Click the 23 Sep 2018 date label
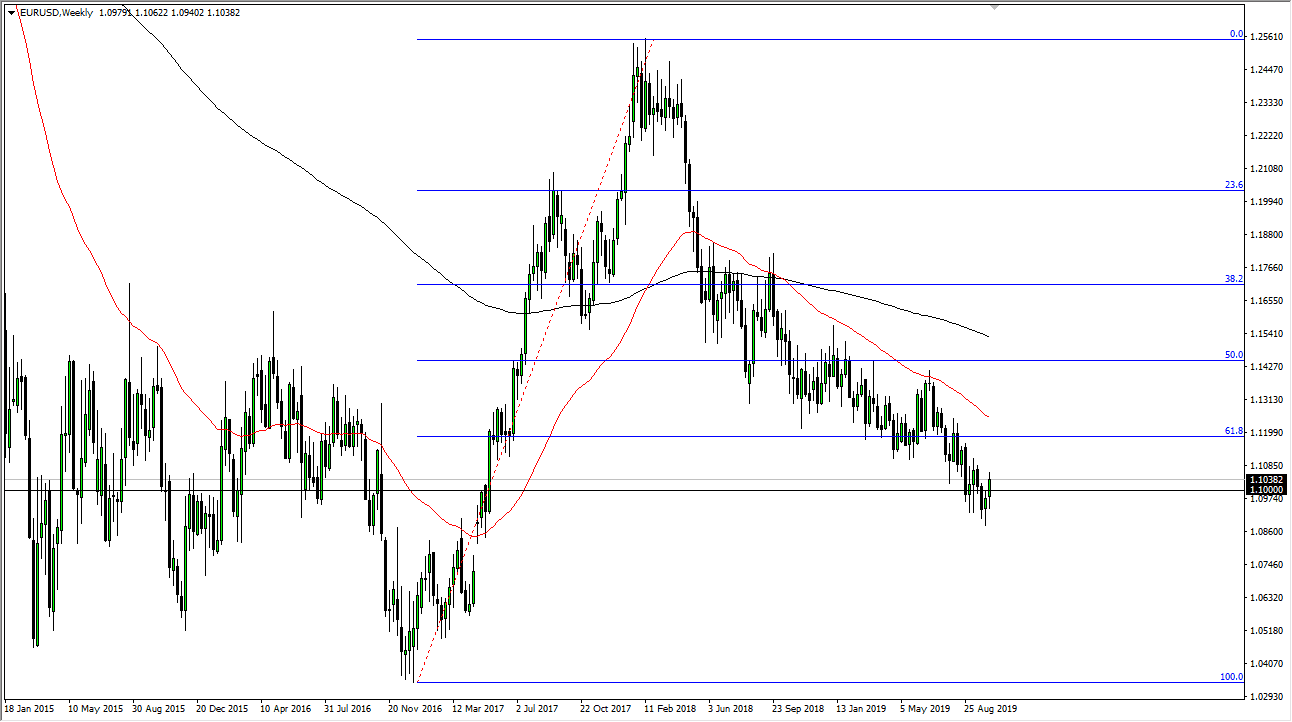The image size is (1292, 722). click(x=797, y=708)
